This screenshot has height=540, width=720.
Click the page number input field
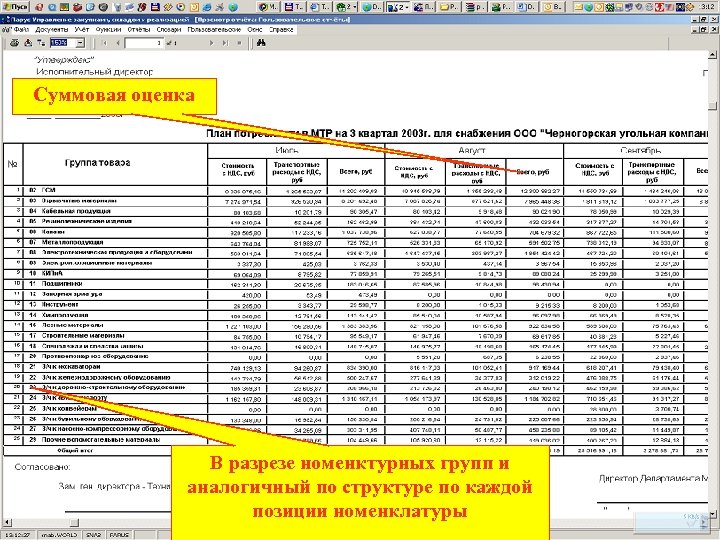(144, 43)
